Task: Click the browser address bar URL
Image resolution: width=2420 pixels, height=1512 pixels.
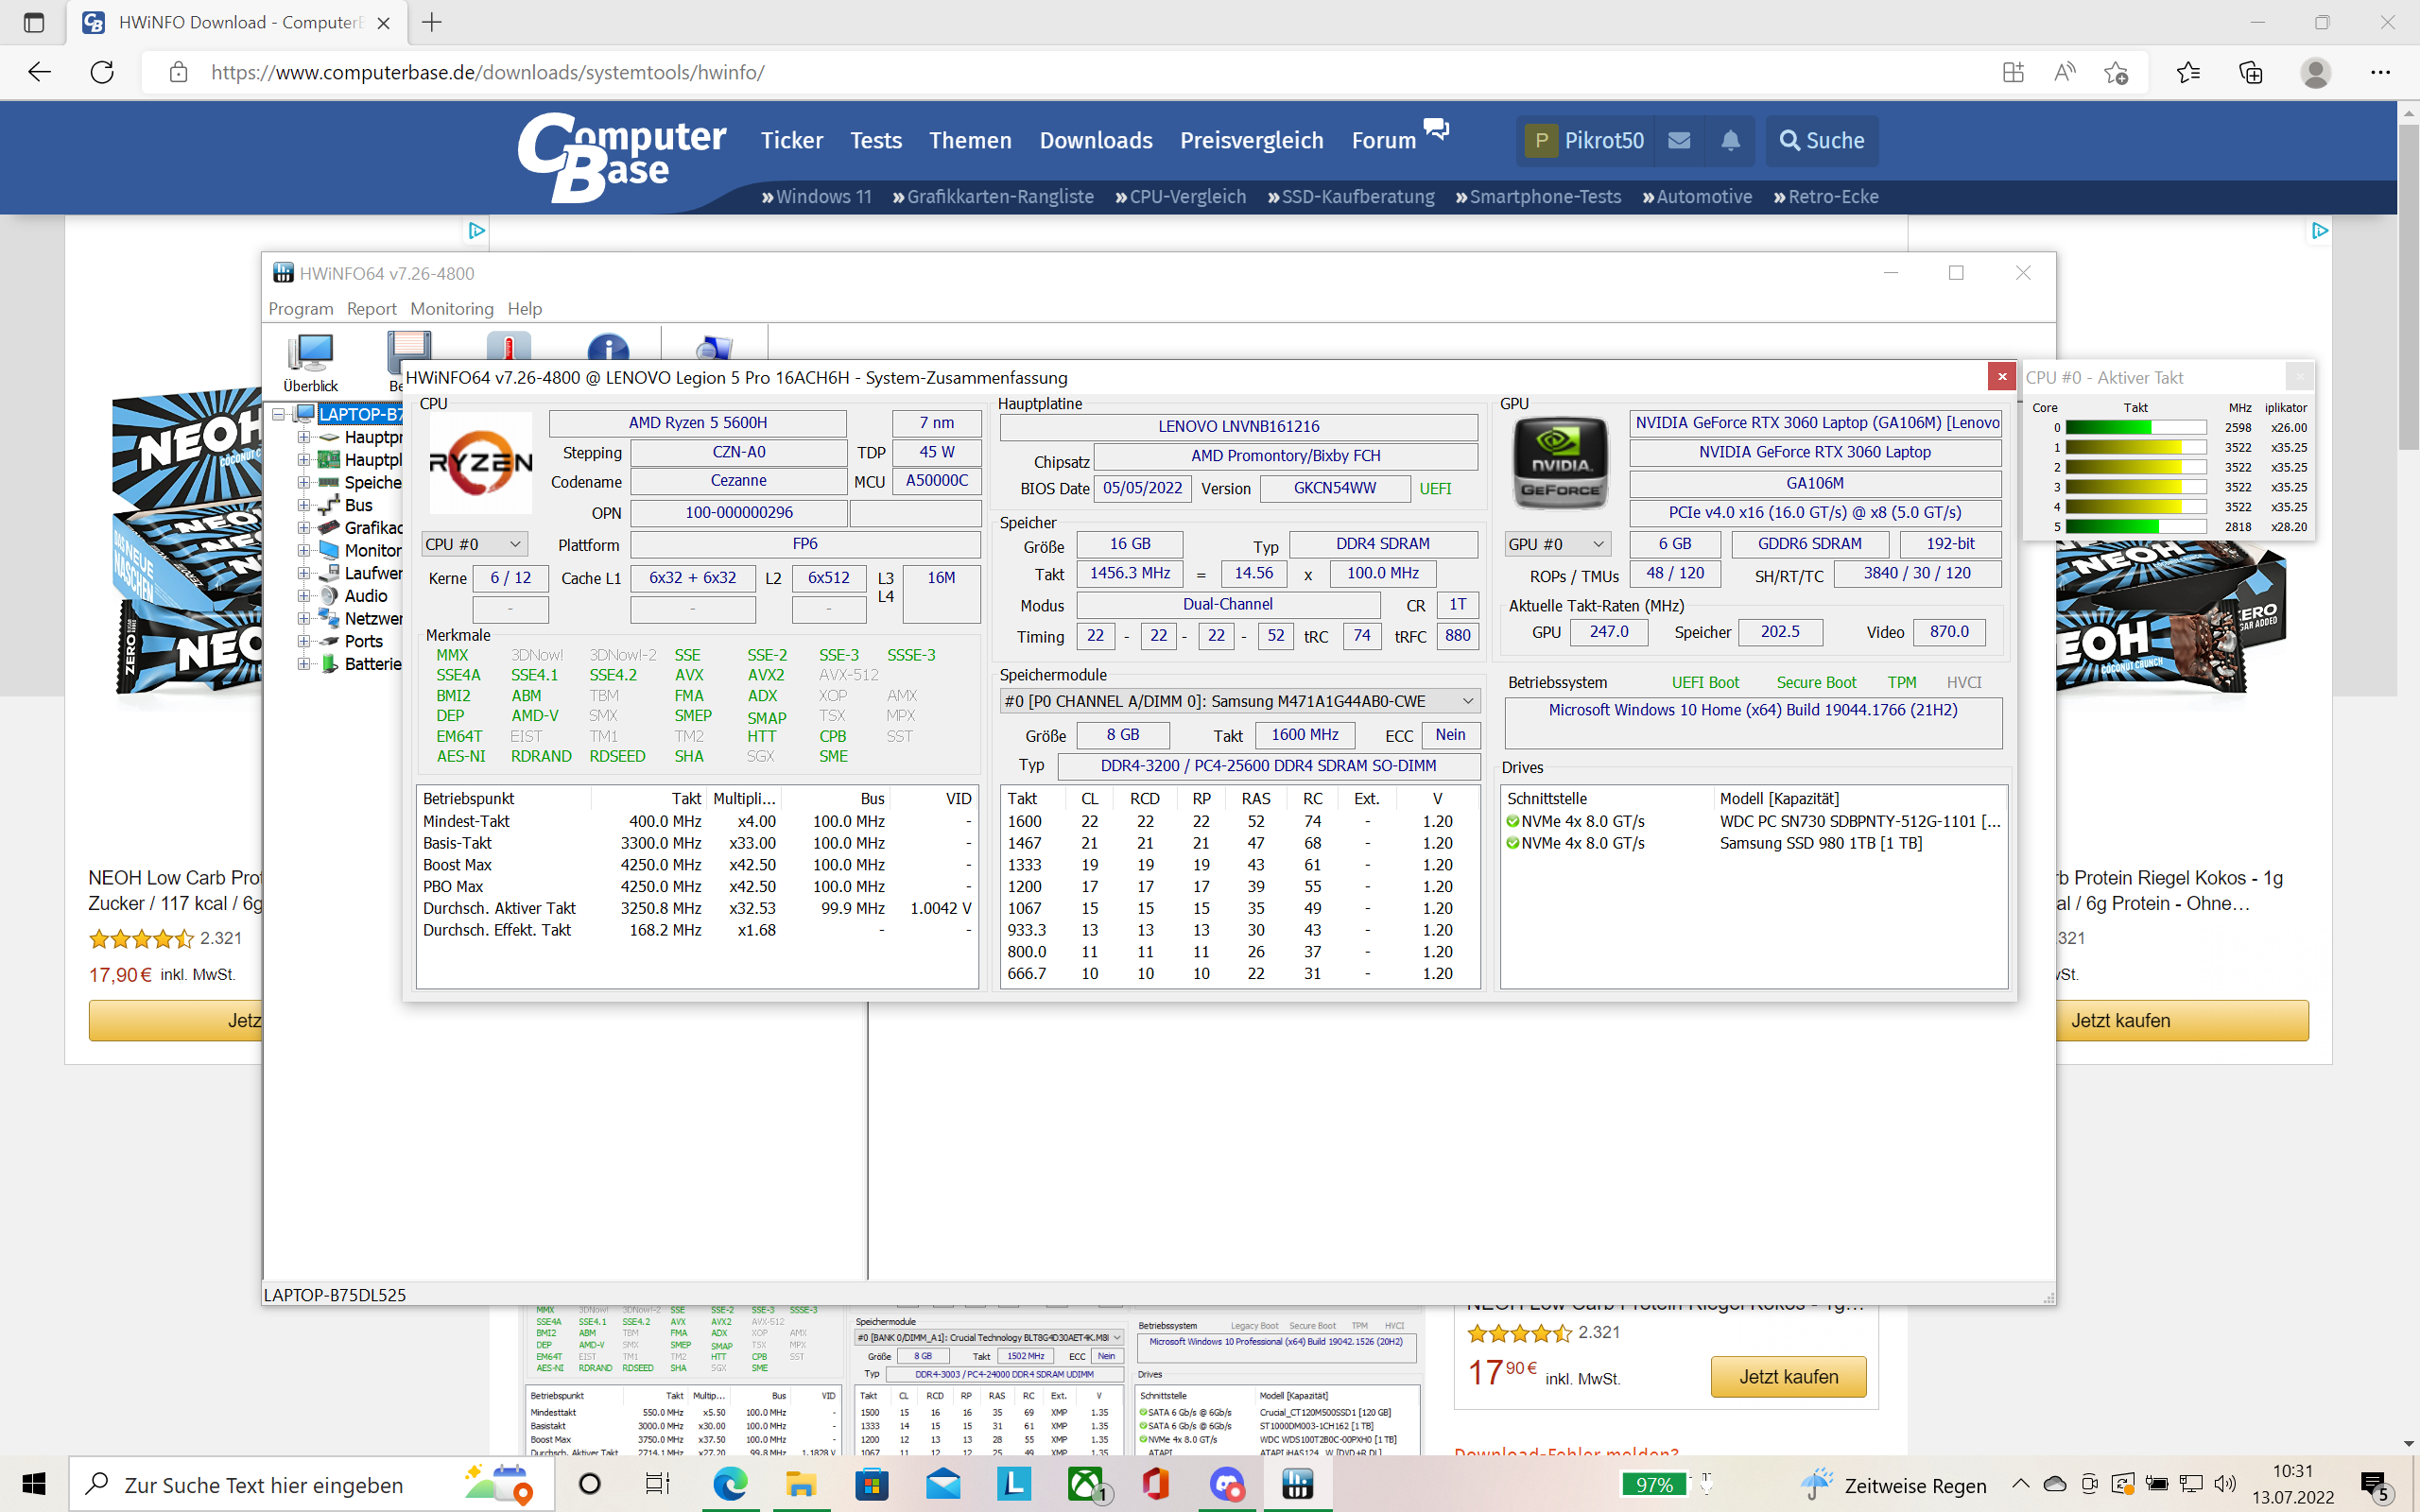Action: (x=487, y=72)
